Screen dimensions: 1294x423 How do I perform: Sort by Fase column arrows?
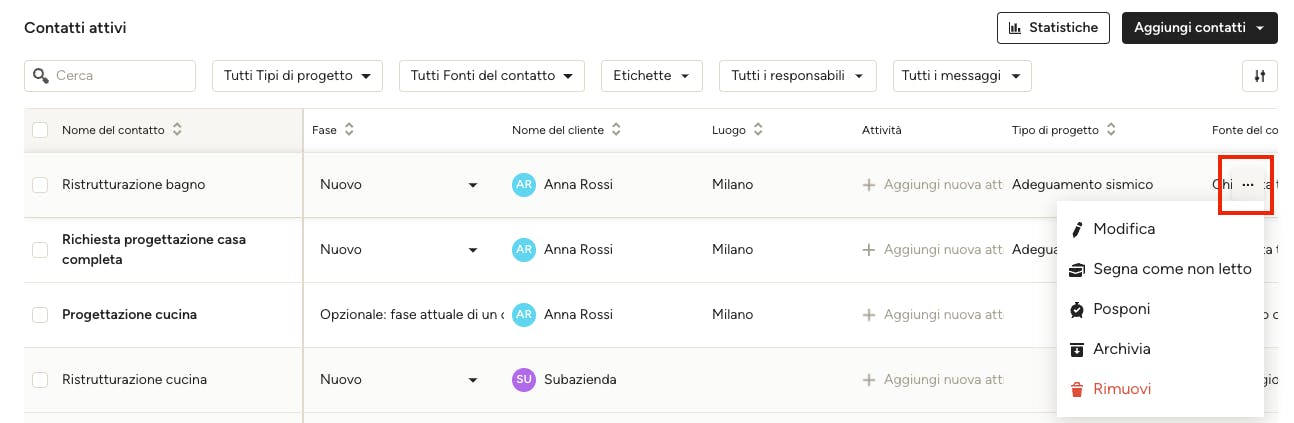pos(349,130)
